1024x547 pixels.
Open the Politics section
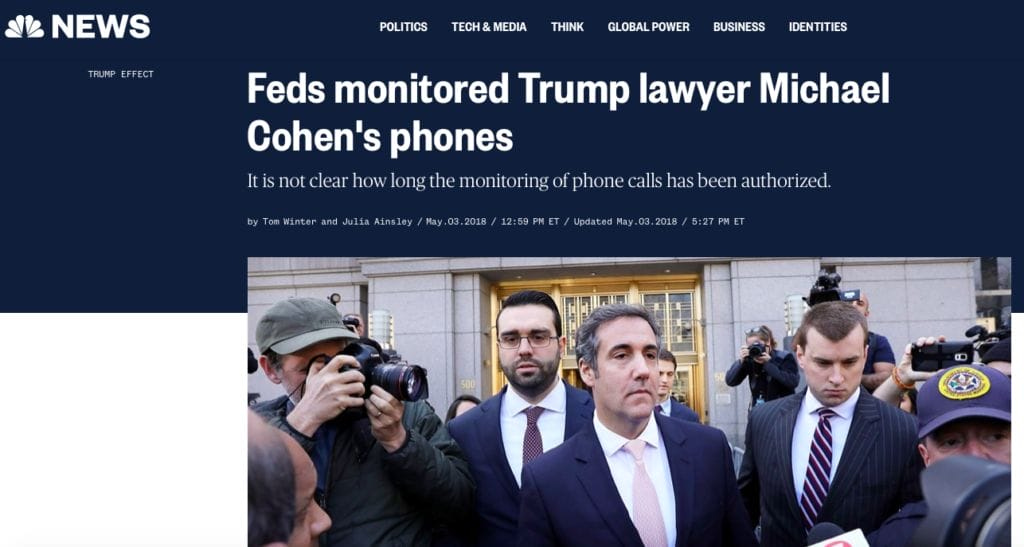click(x=403, y=27)
